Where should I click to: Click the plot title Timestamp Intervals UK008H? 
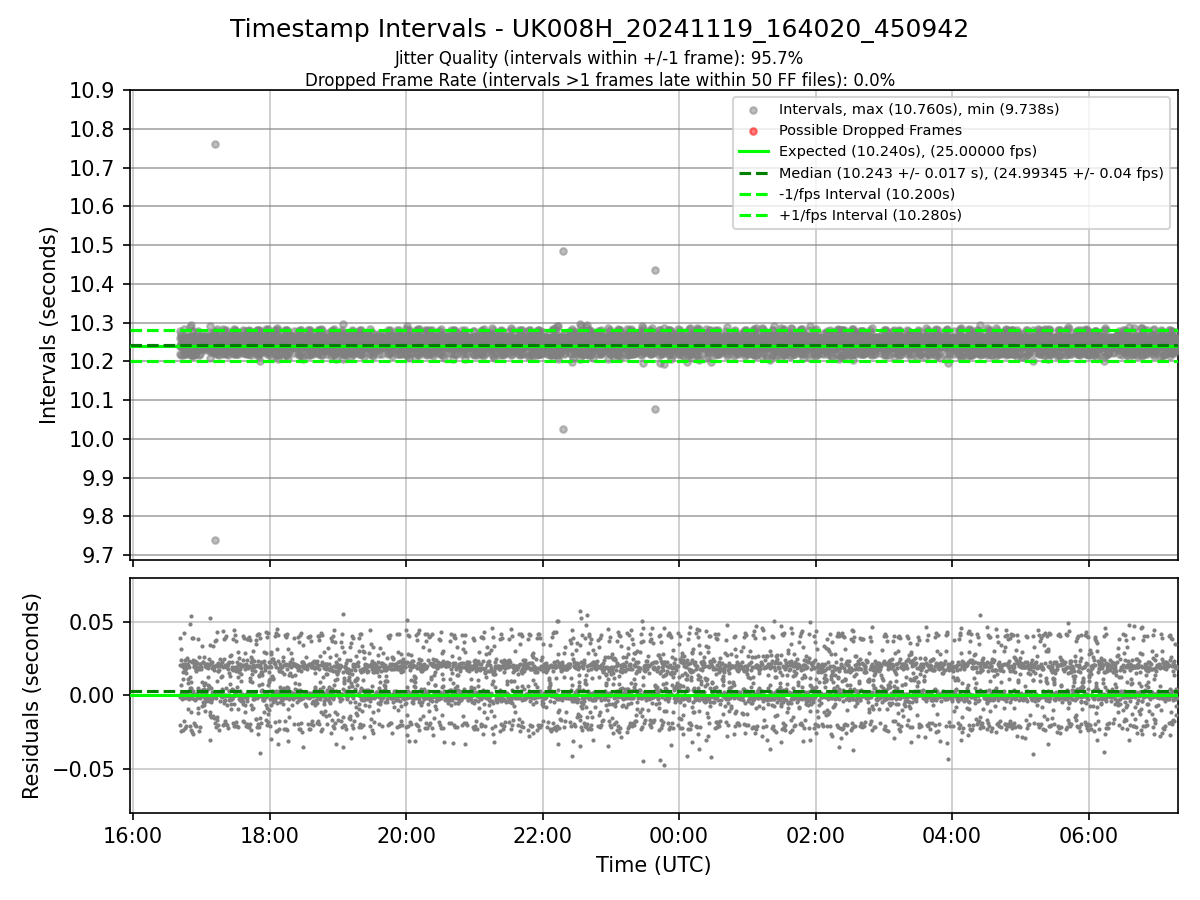(599, 29)
